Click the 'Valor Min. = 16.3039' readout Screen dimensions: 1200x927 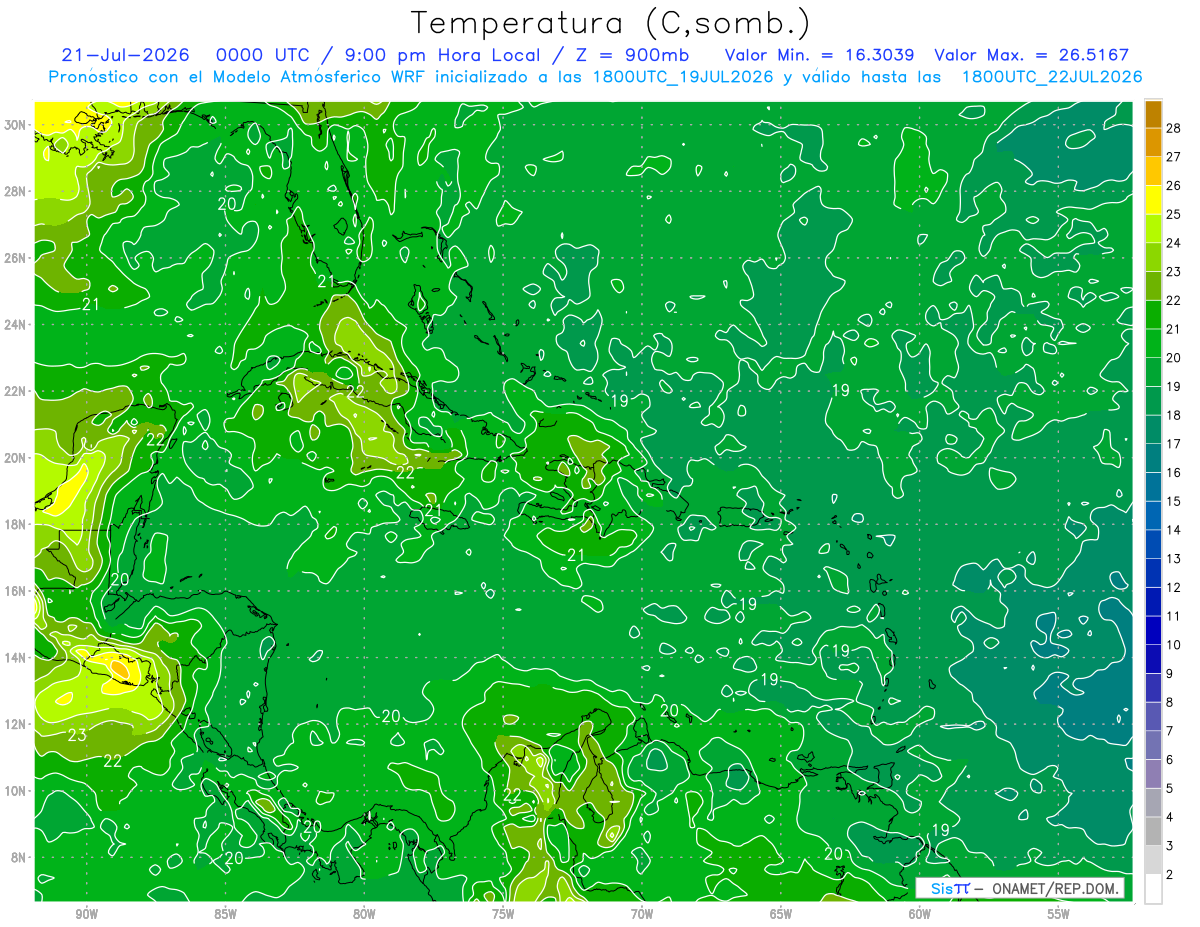[820, 55]
